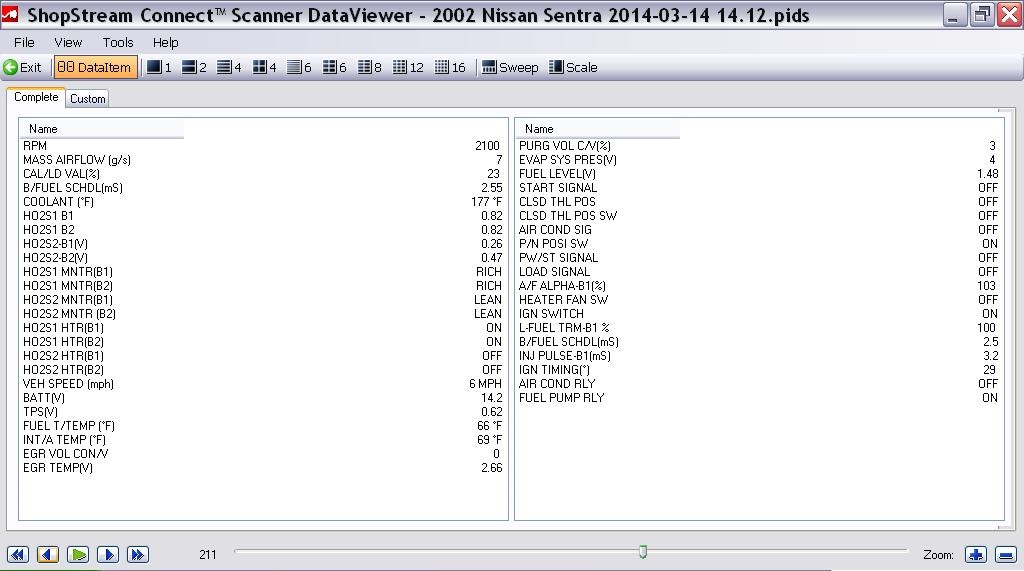Viewport: 1024px width, 571px height.
Task: Select the EVAP SYS PRES(V) row
Action: coord(758,159)
